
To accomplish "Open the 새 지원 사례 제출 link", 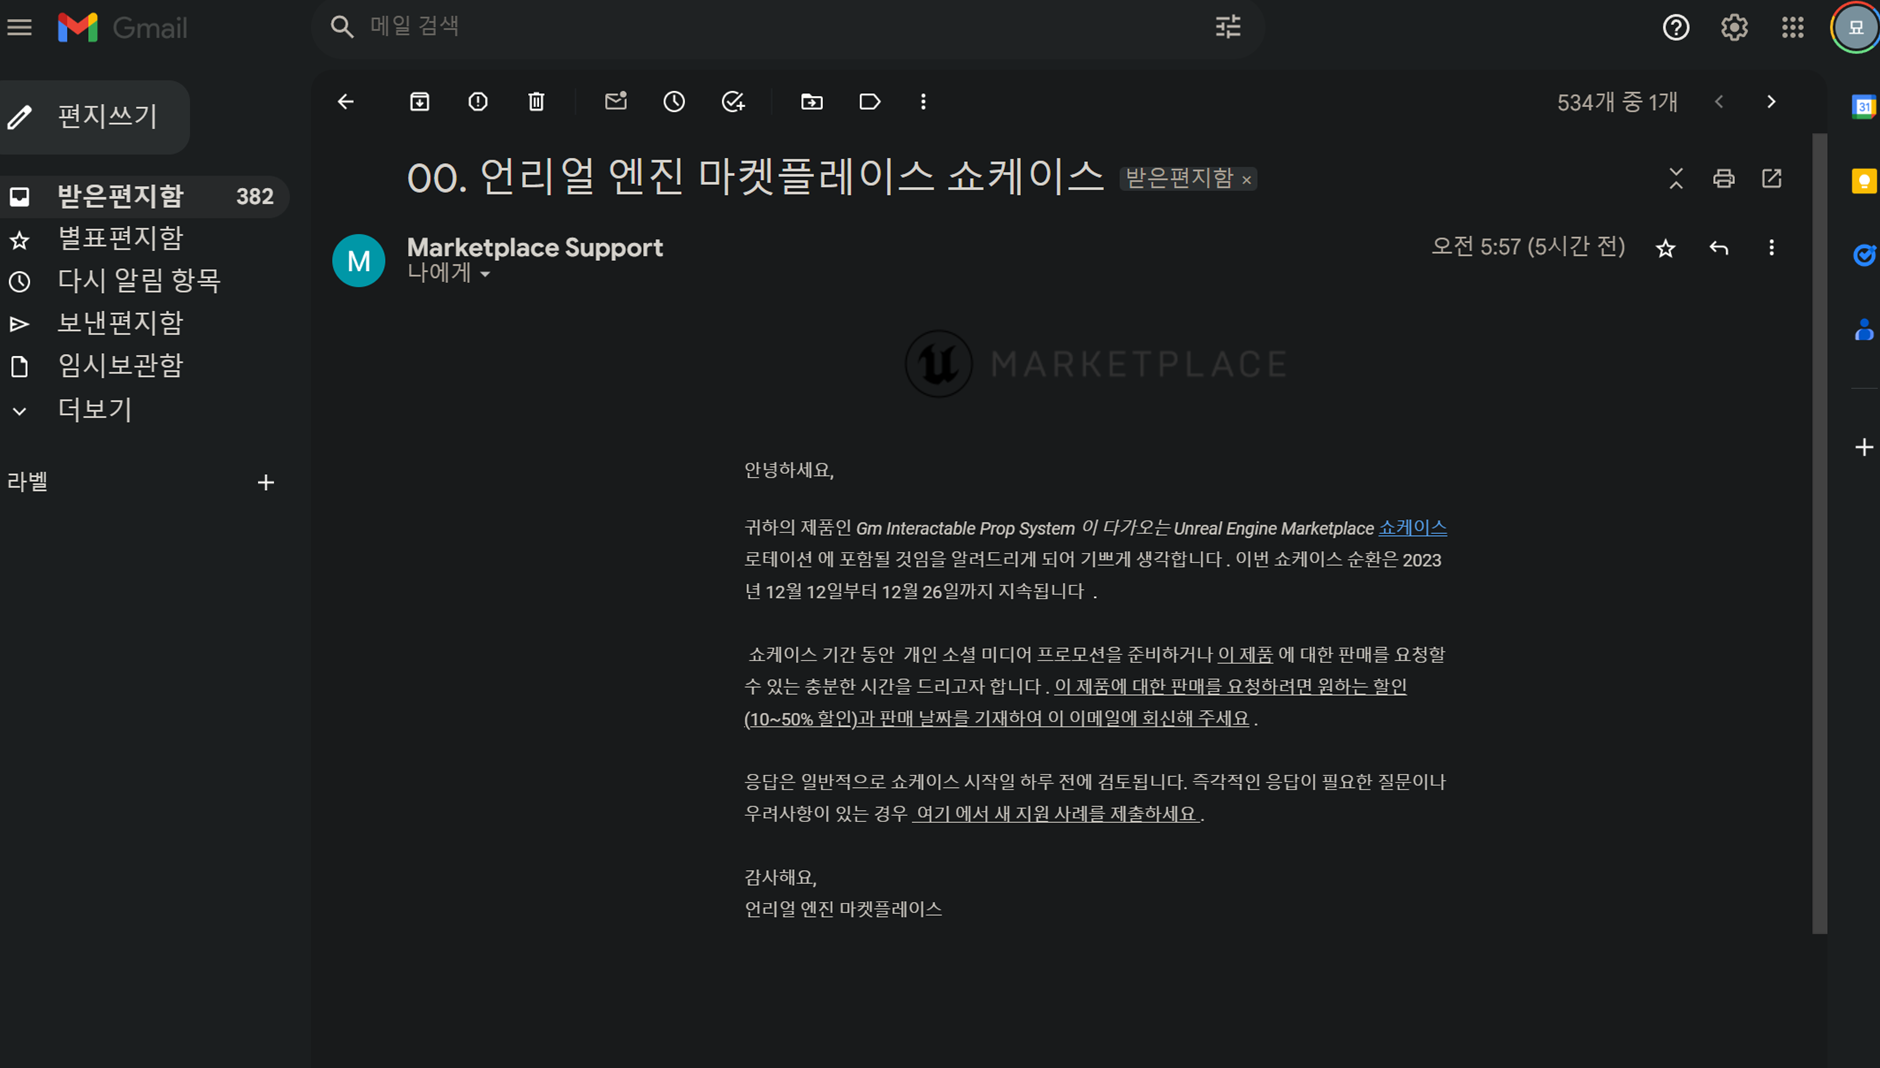I will [1056, 814].
